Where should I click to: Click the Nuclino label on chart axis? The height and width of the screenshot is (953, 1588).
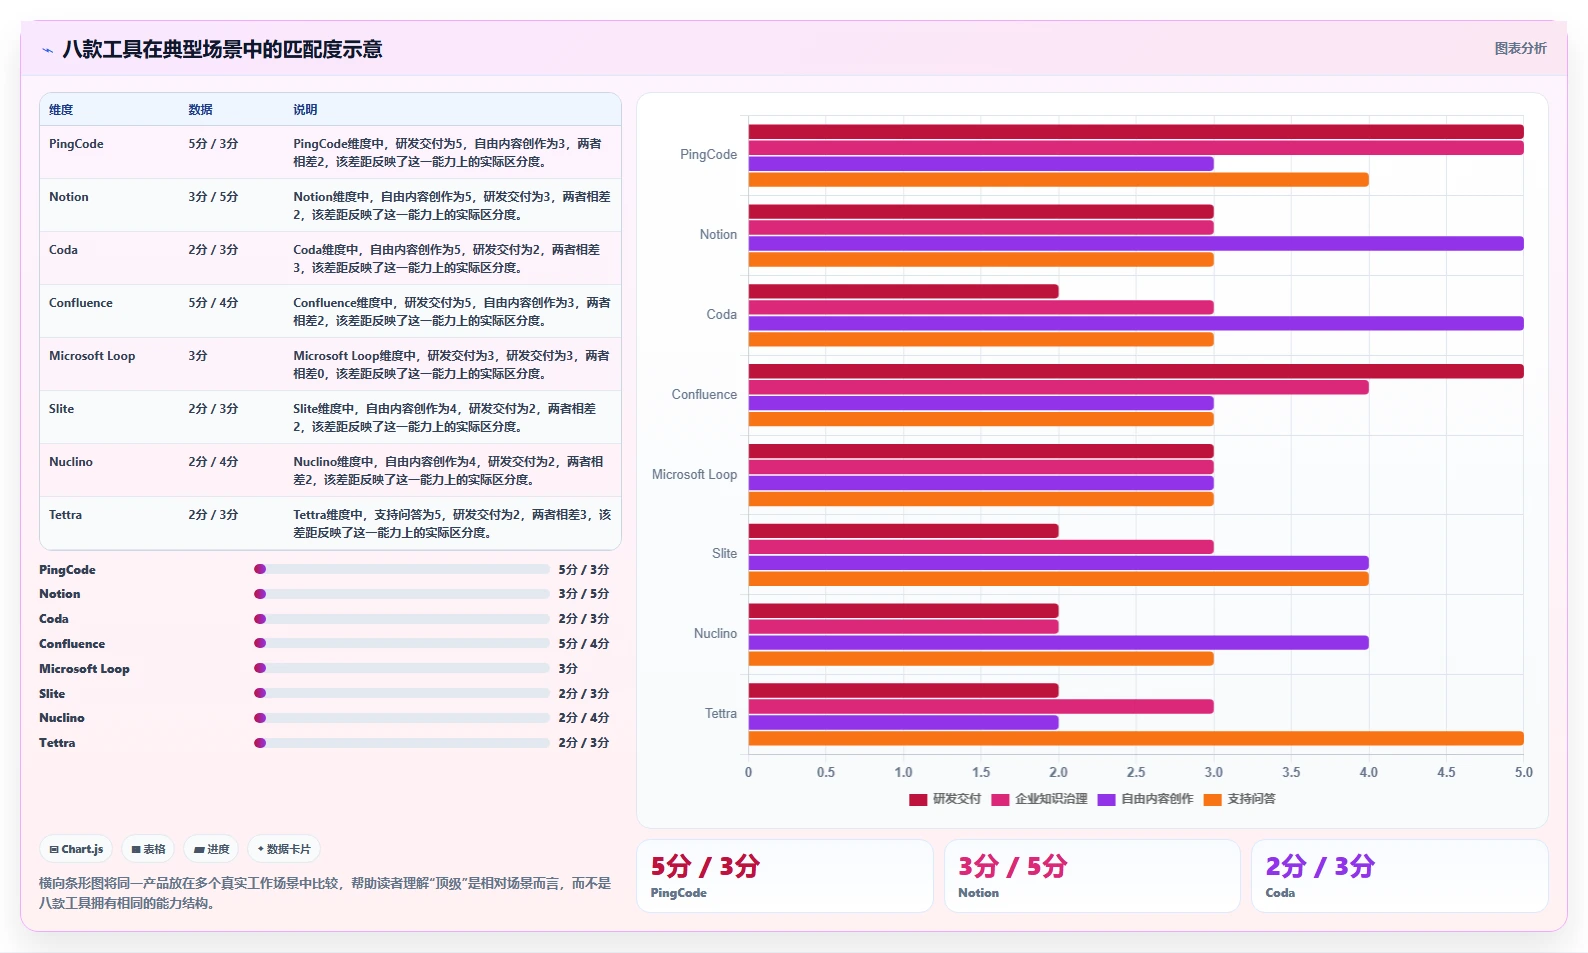[715, 634]
